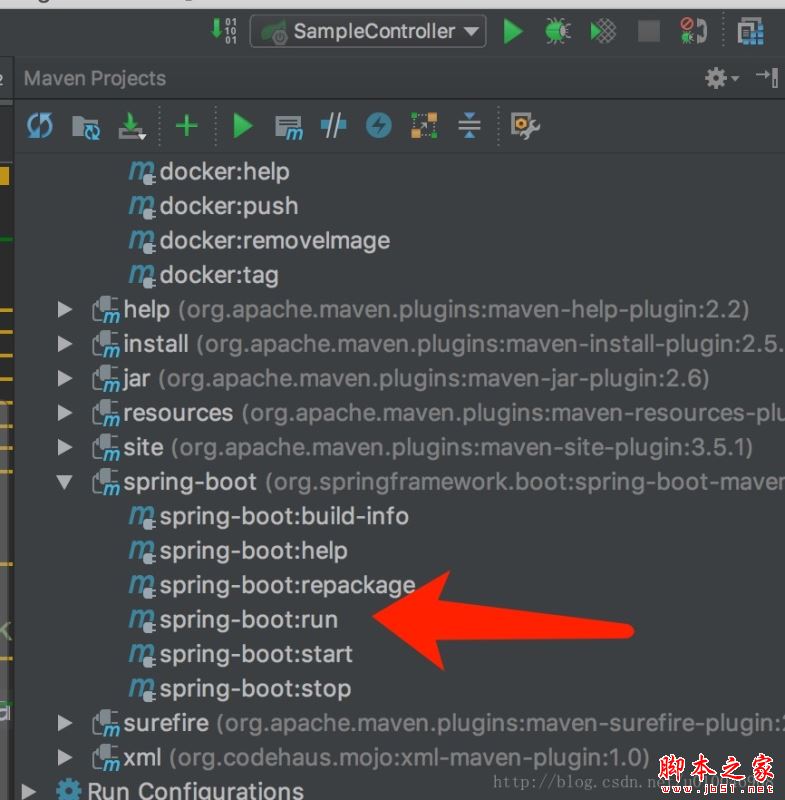Screen dimensions: 785x800
Task: Expand the xml plugin node
Action: [x=65, y=757]
